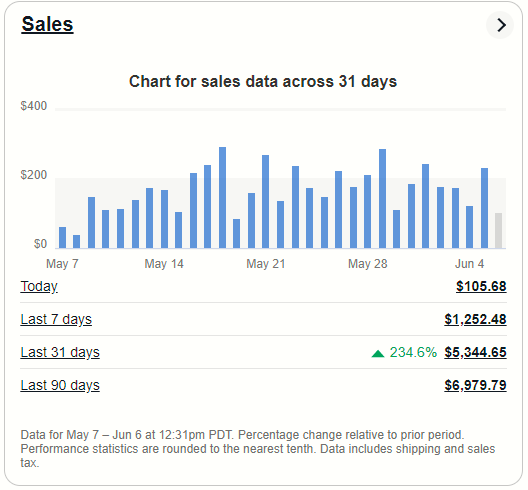Click the gray today bar in chart
The image size is (528, 490).
click(x=499, y=231)
